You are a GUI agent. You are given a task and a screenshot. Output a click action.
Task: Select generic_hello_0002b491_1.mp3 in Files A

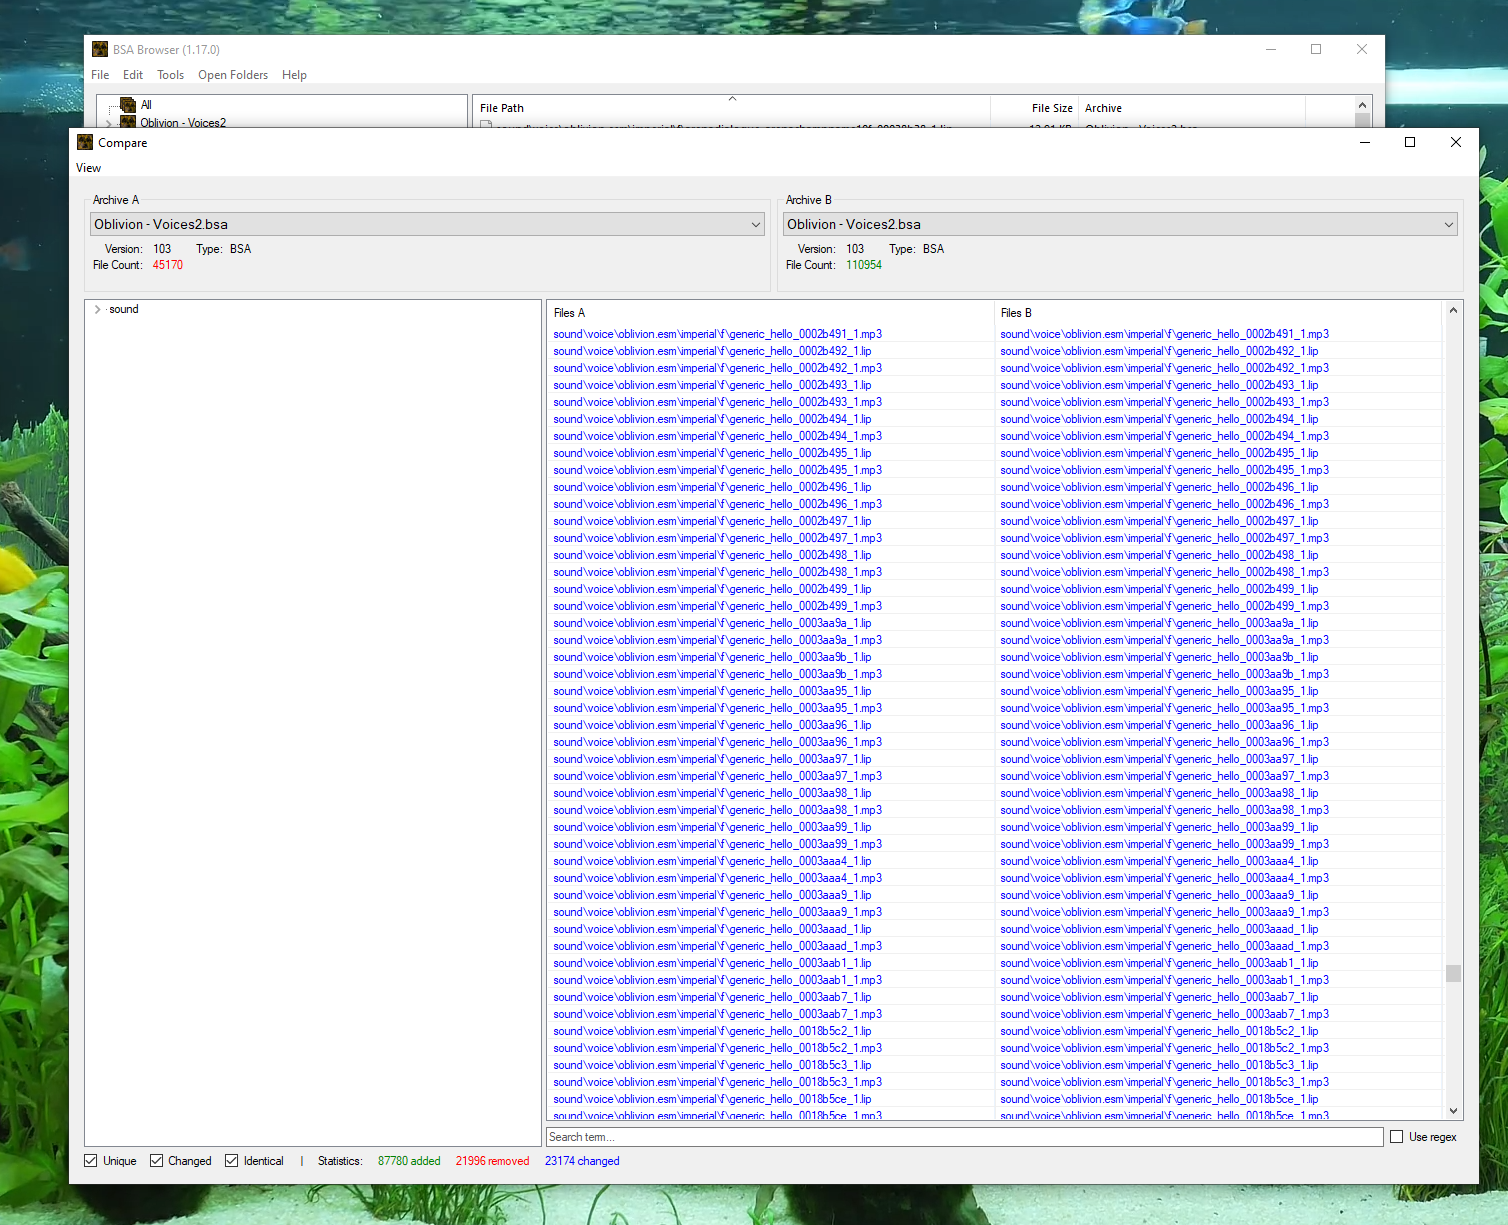tap(717, 334)
